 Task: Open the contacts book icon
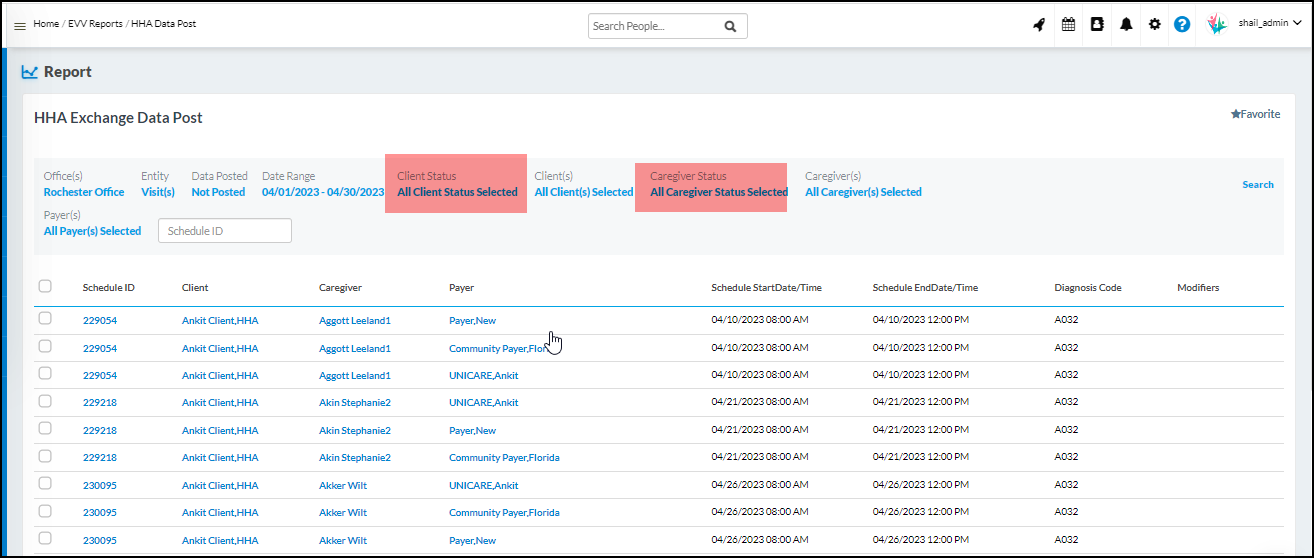1097,25
